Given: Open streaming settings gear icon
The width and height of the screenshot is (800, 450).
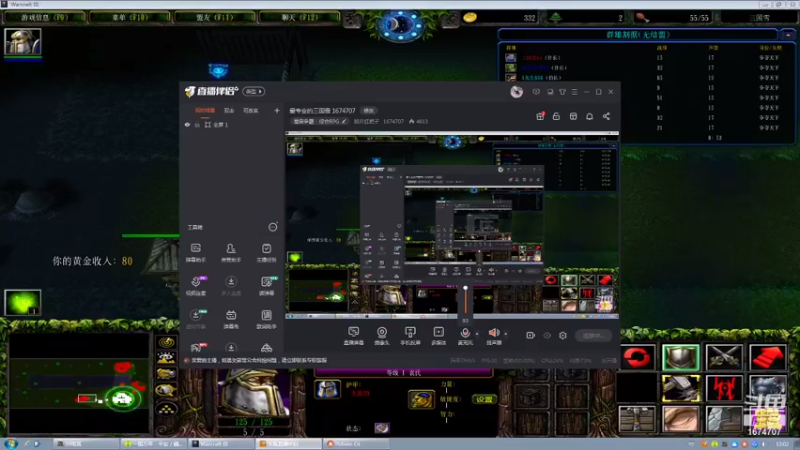Looking at the screenshot, I should tap(563, 335).
